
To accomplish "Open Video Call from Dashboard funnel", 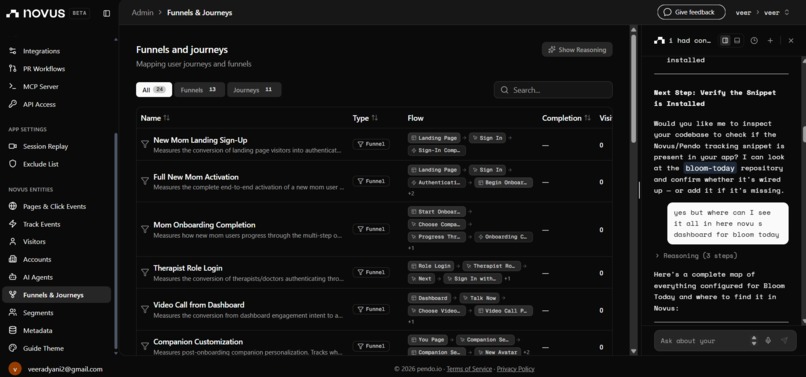I will tap(198, 305).
